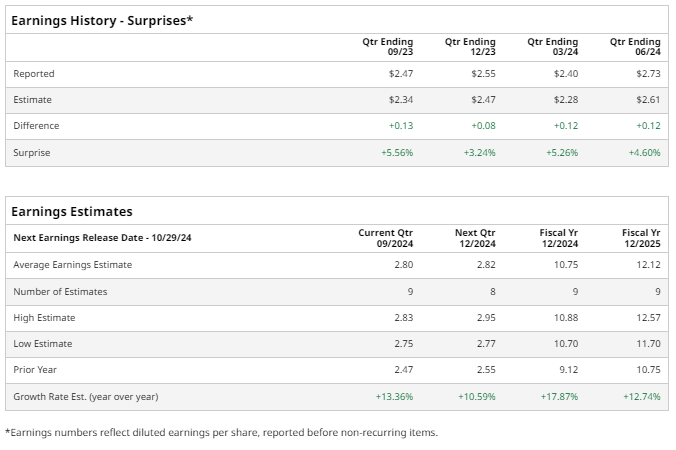Click the Earnings History - Surprises heading

[x=101, y=19]
